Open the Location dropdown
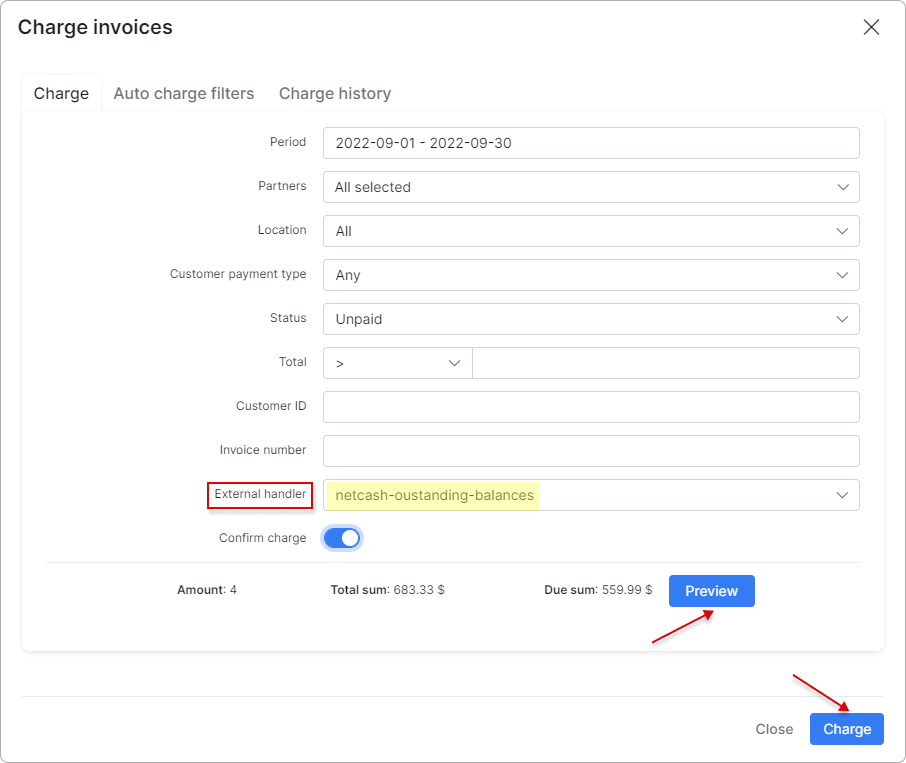 pos(590,231)
